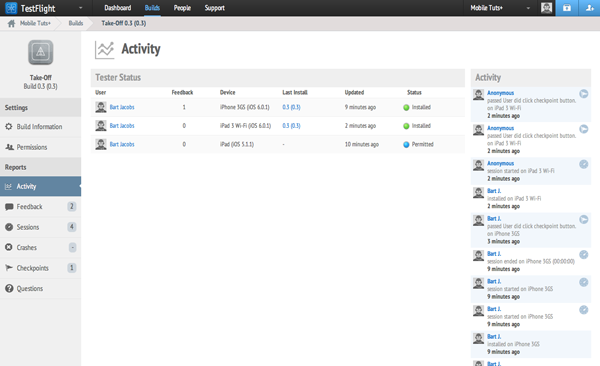Click the Crashes X circle icon
600x366 pixels.
(x=9, y=247)
